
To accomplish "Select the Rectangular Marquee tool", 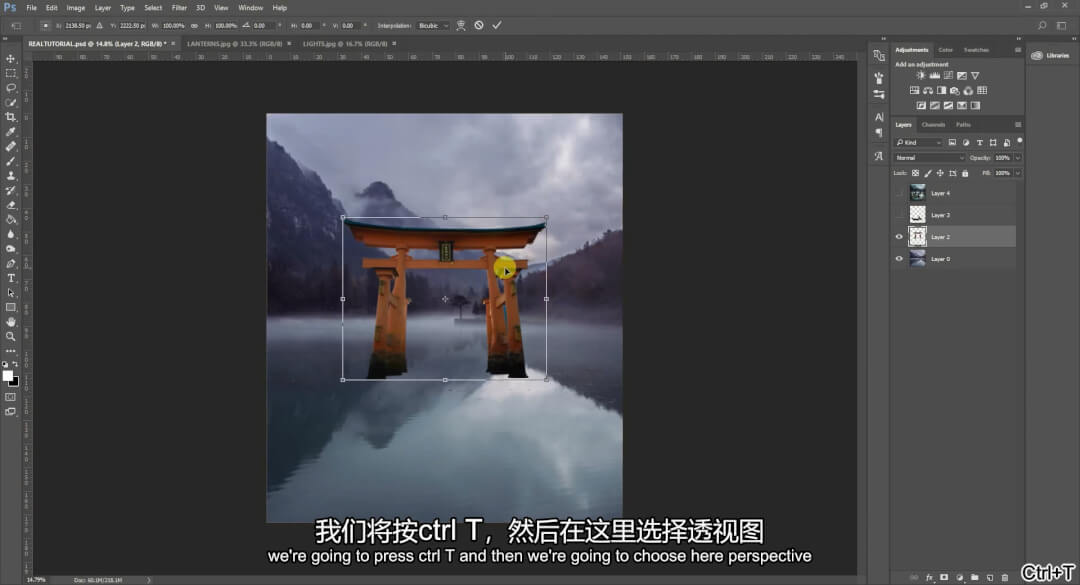I will (x=10, y=73).
